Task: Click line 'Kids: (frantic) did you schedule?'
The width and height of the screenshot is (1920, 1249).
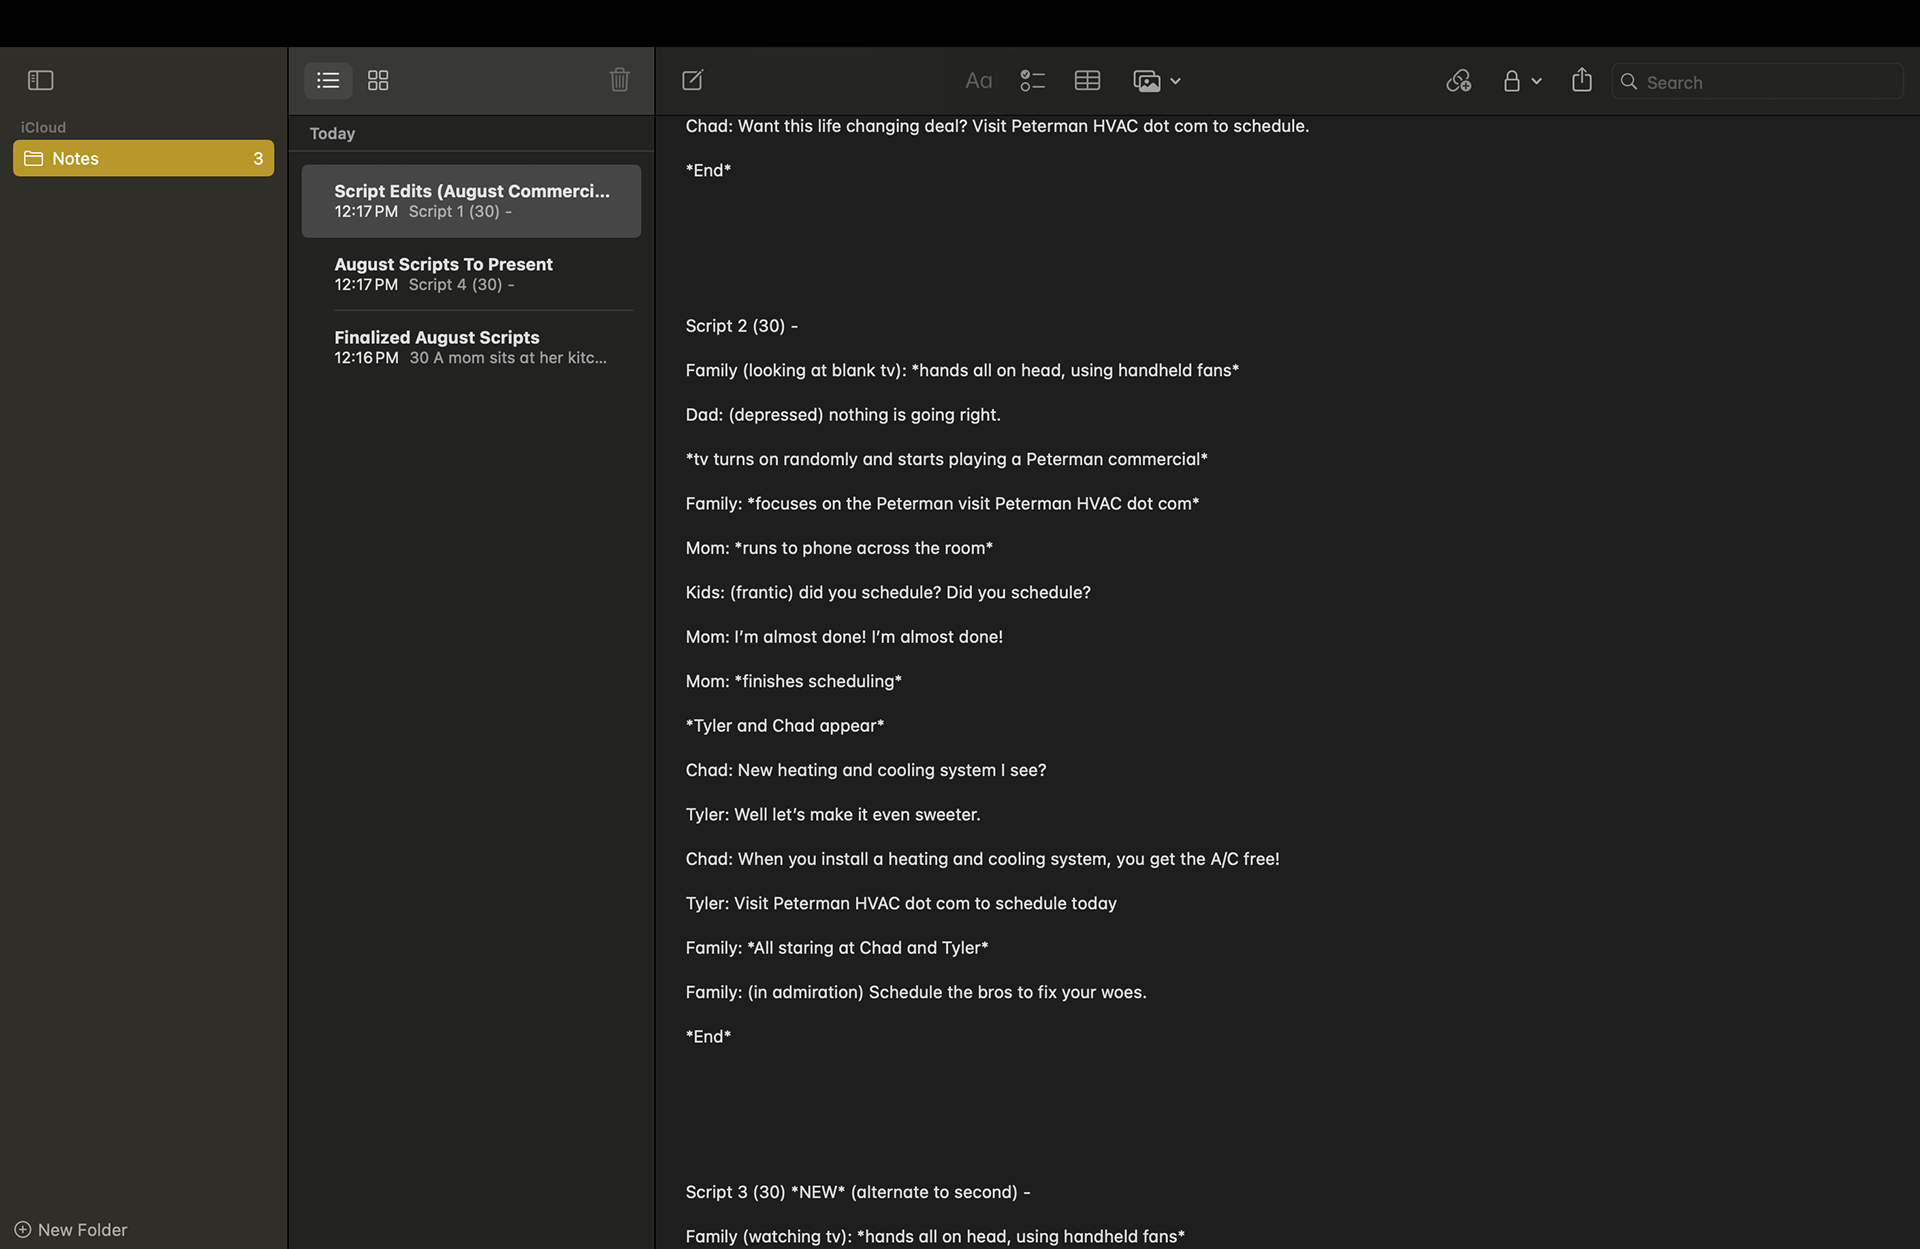Action: click(888, 593)
